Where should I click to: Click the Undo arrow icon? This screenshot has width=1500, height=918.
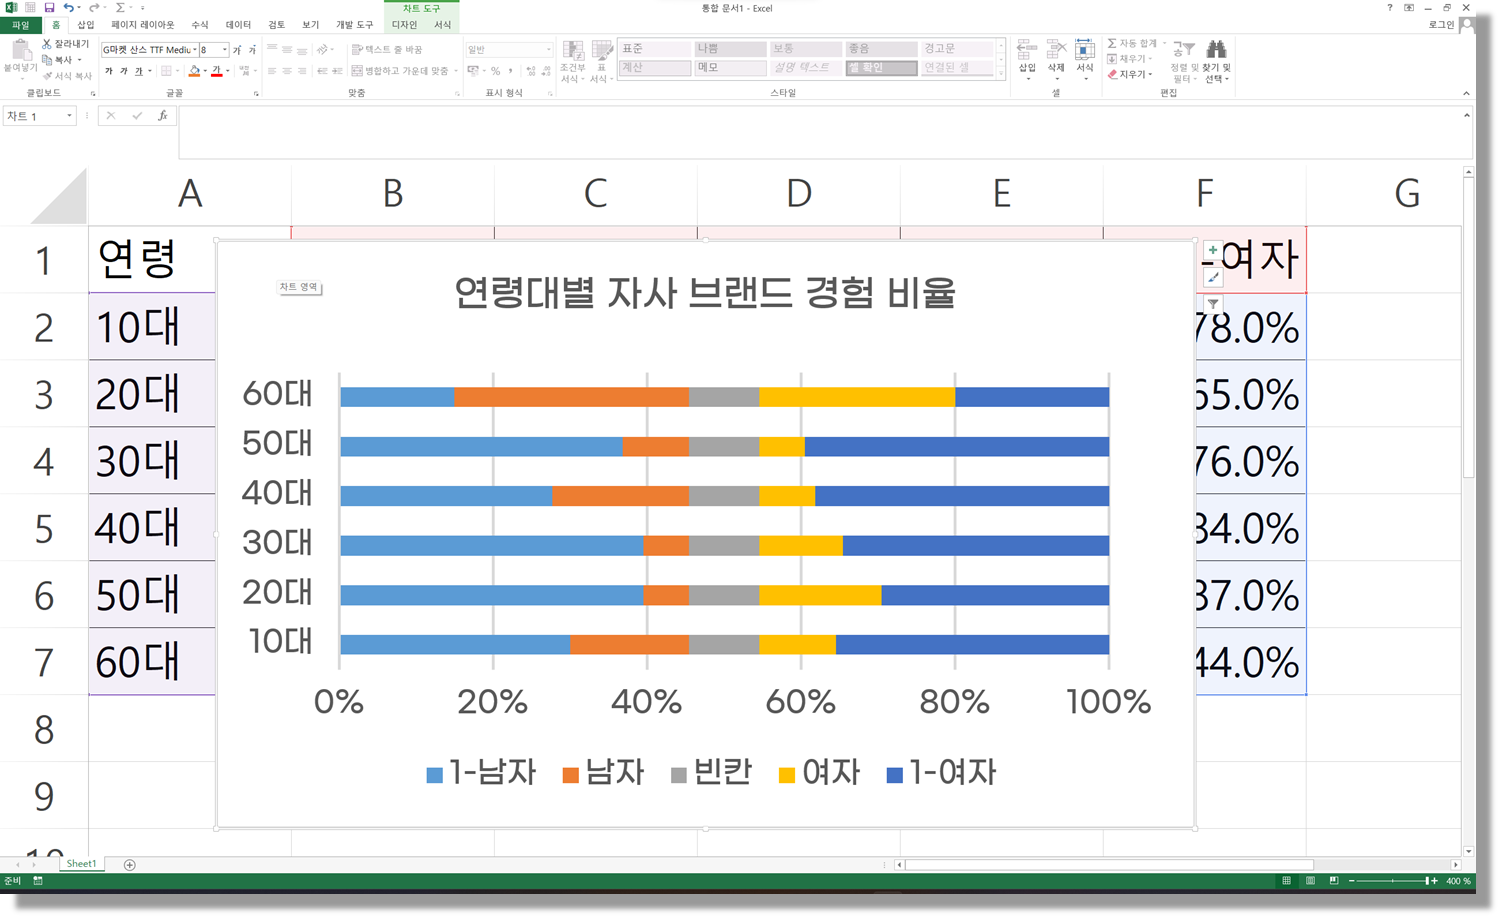coord(68,8)
